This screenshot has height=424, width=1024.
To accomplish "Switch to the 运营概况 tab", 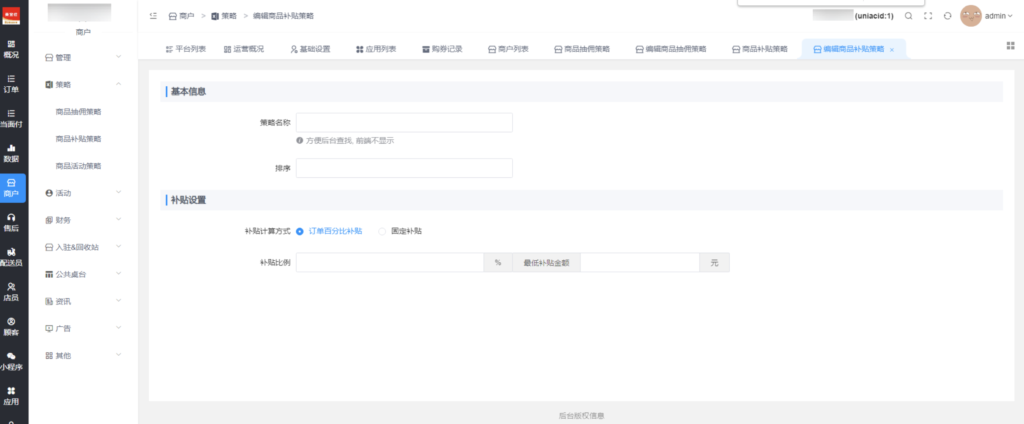I will pyautogui.click(x=244, y=49).
